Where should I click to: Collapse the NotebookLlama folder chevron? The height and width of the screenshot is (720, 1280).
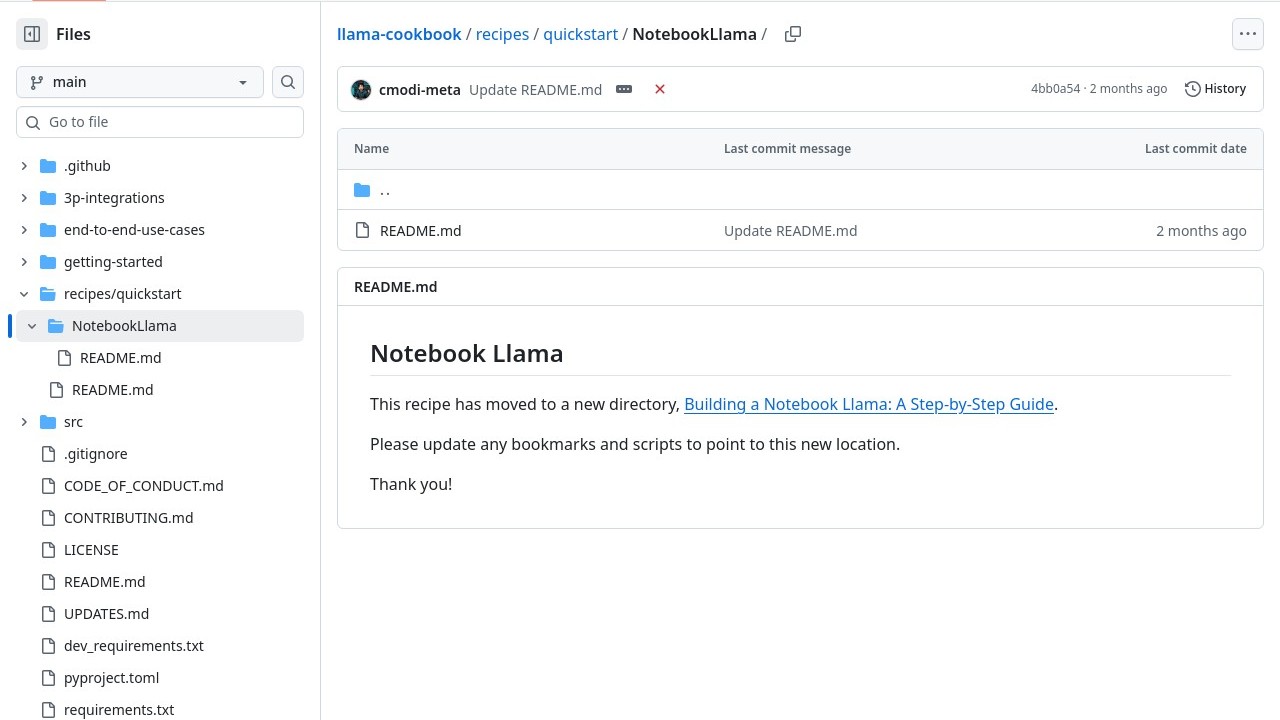(x=32, y=326)
